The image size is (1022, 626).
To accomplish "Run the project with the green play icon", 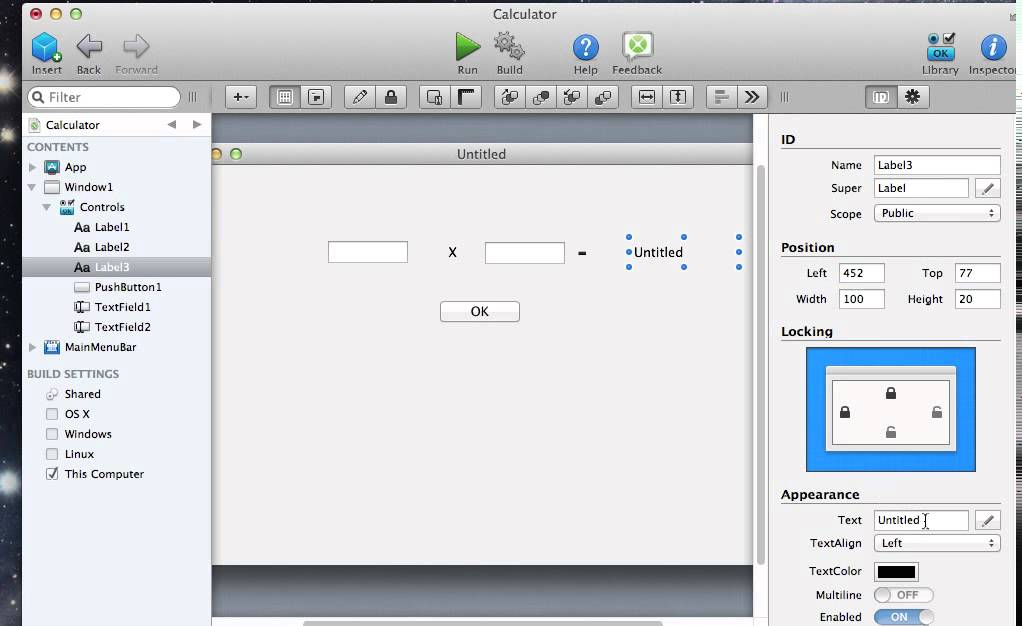I will point(467,47).
